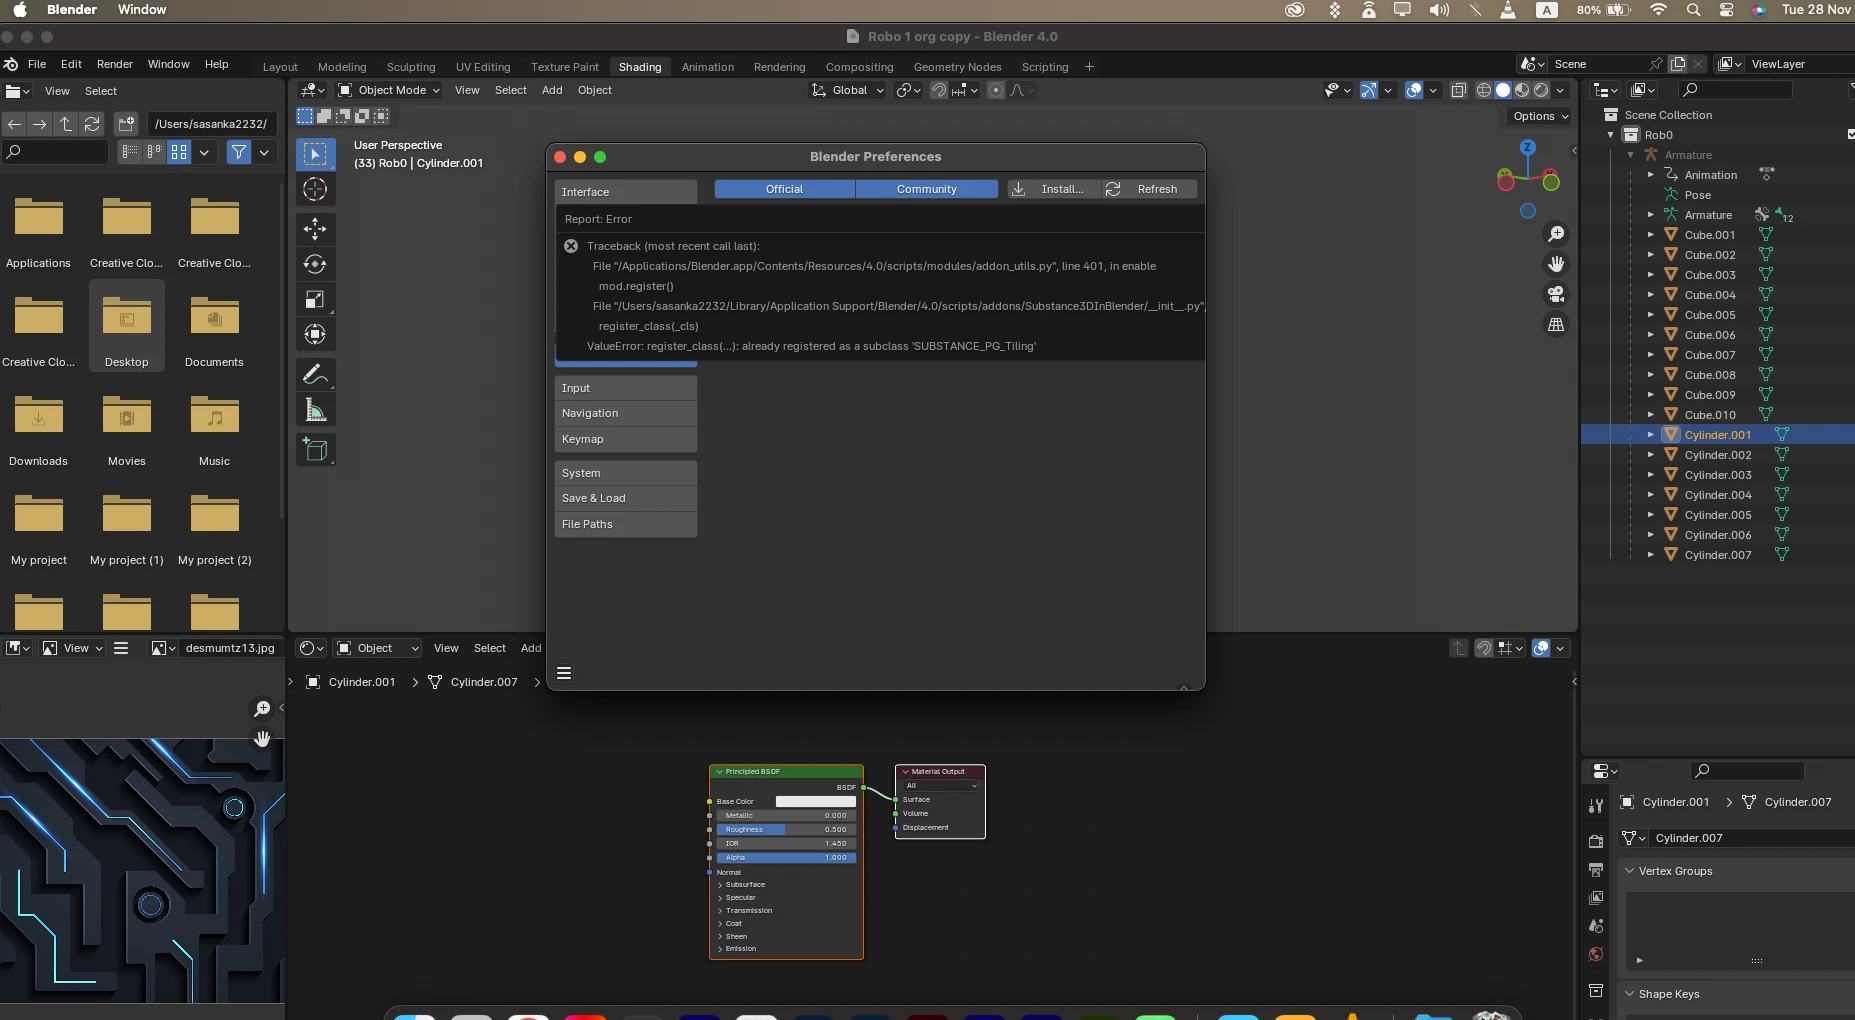
Task: Click the Install... button in Preferences
Action: [1053, 189]
